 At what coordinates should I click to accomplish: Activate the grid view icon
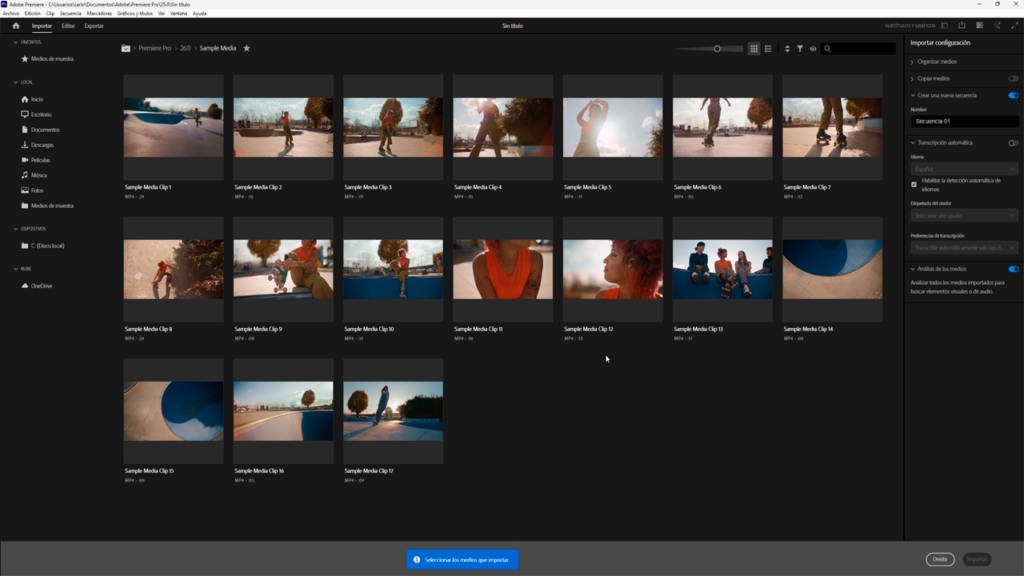(x=753, y=48)
